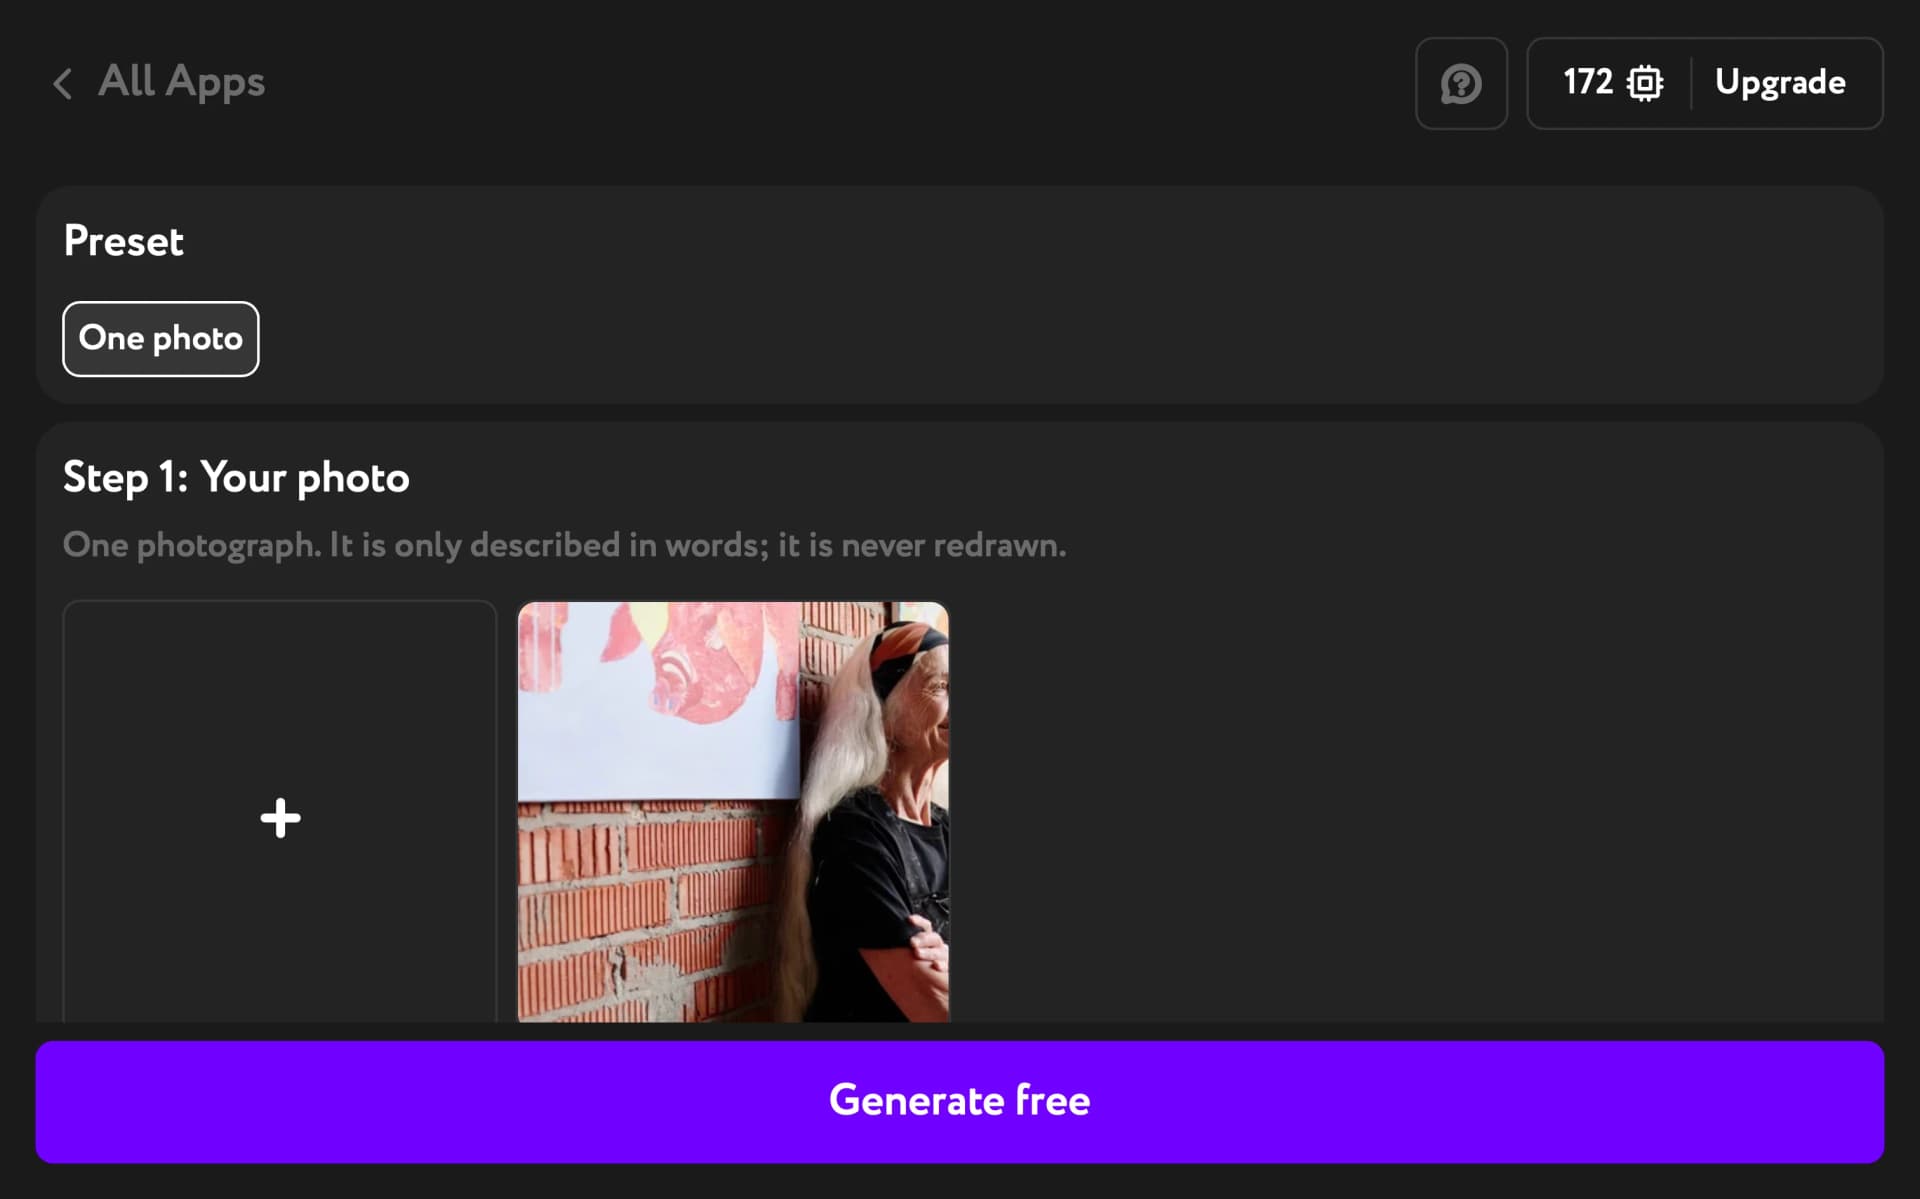Click the credits chip icon beside 172
This screenshot has width=1920, height=1199.
pyautogui.click(x=1644, y=83)
